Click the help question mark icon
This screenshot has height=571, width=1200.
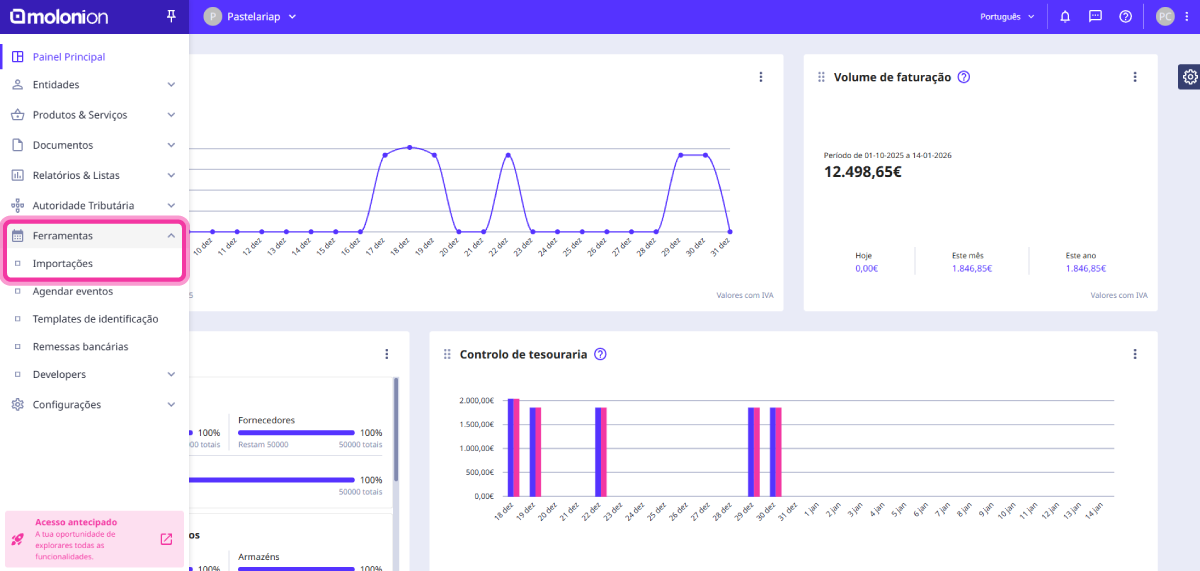(x=1125, y=16)
